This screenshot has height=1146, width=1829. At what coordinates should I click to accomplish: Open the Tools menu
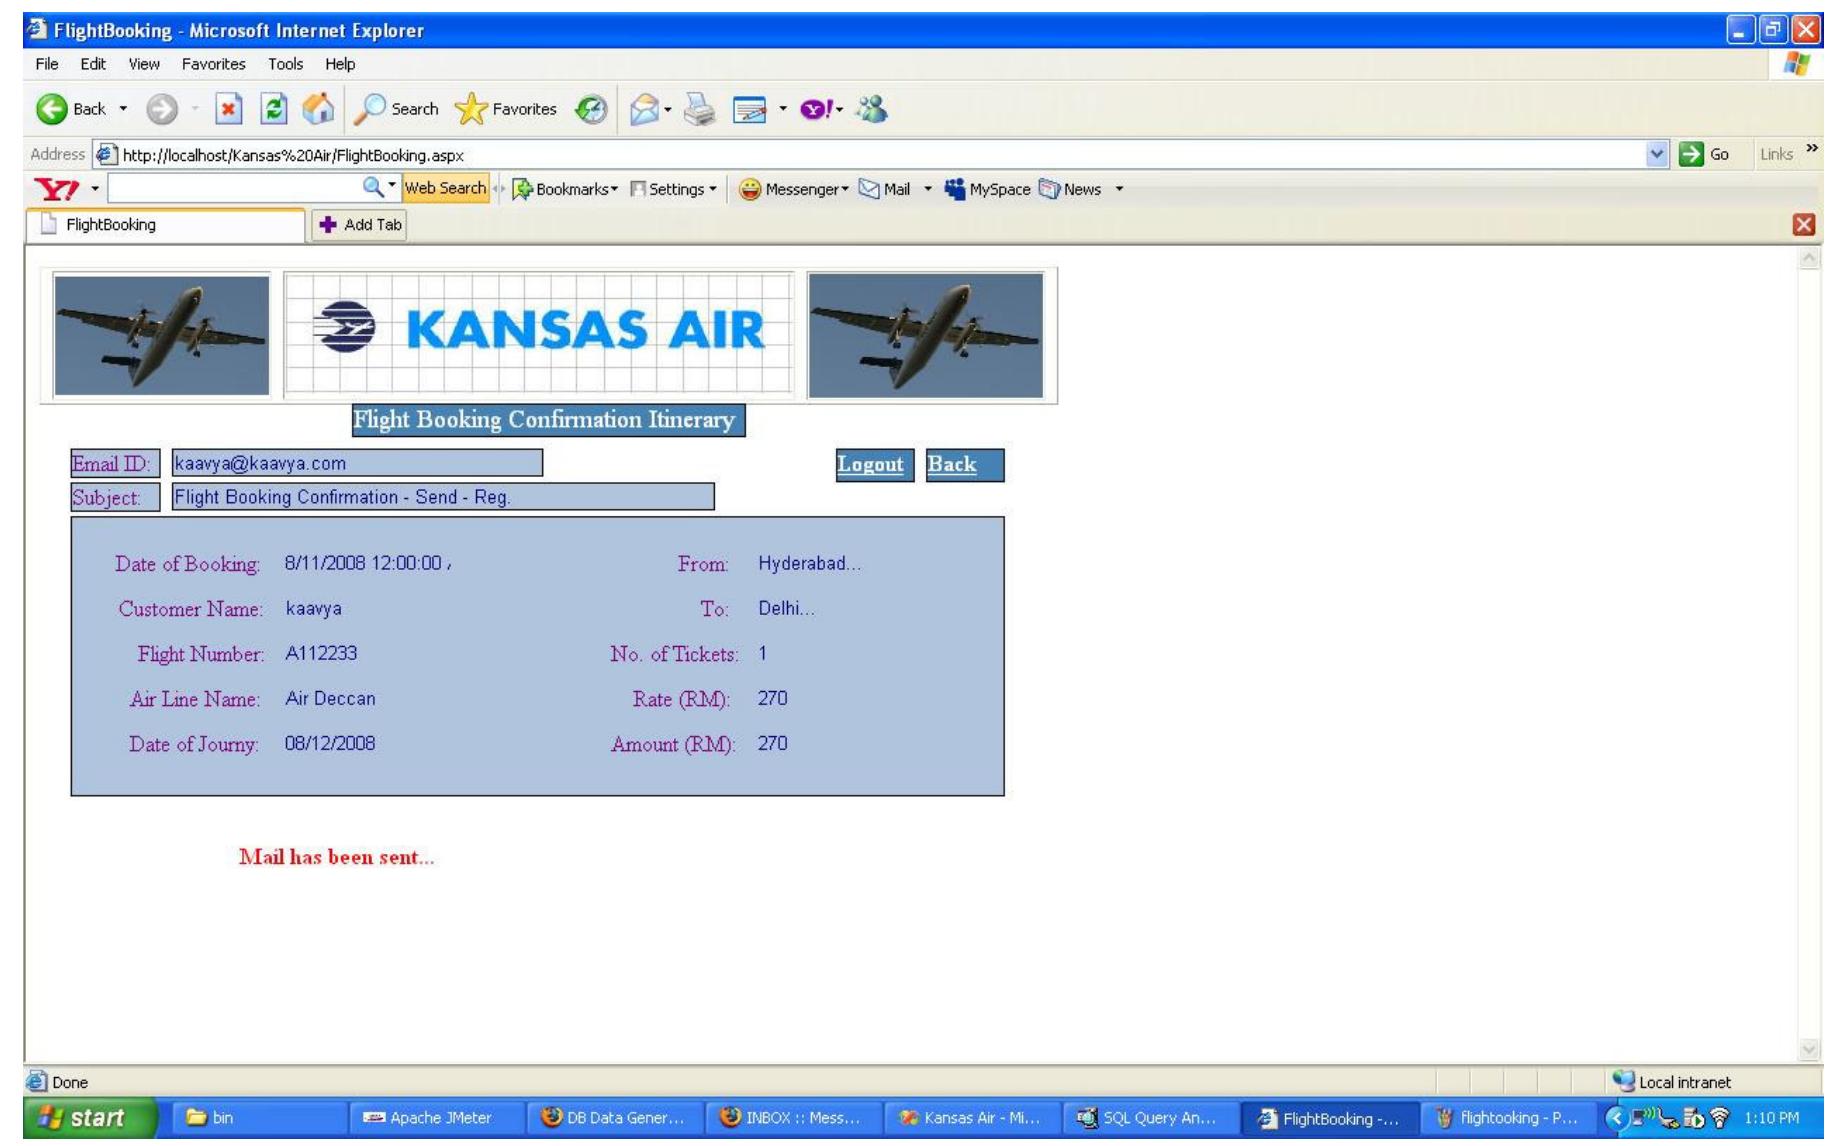click(x=286, y=63)
